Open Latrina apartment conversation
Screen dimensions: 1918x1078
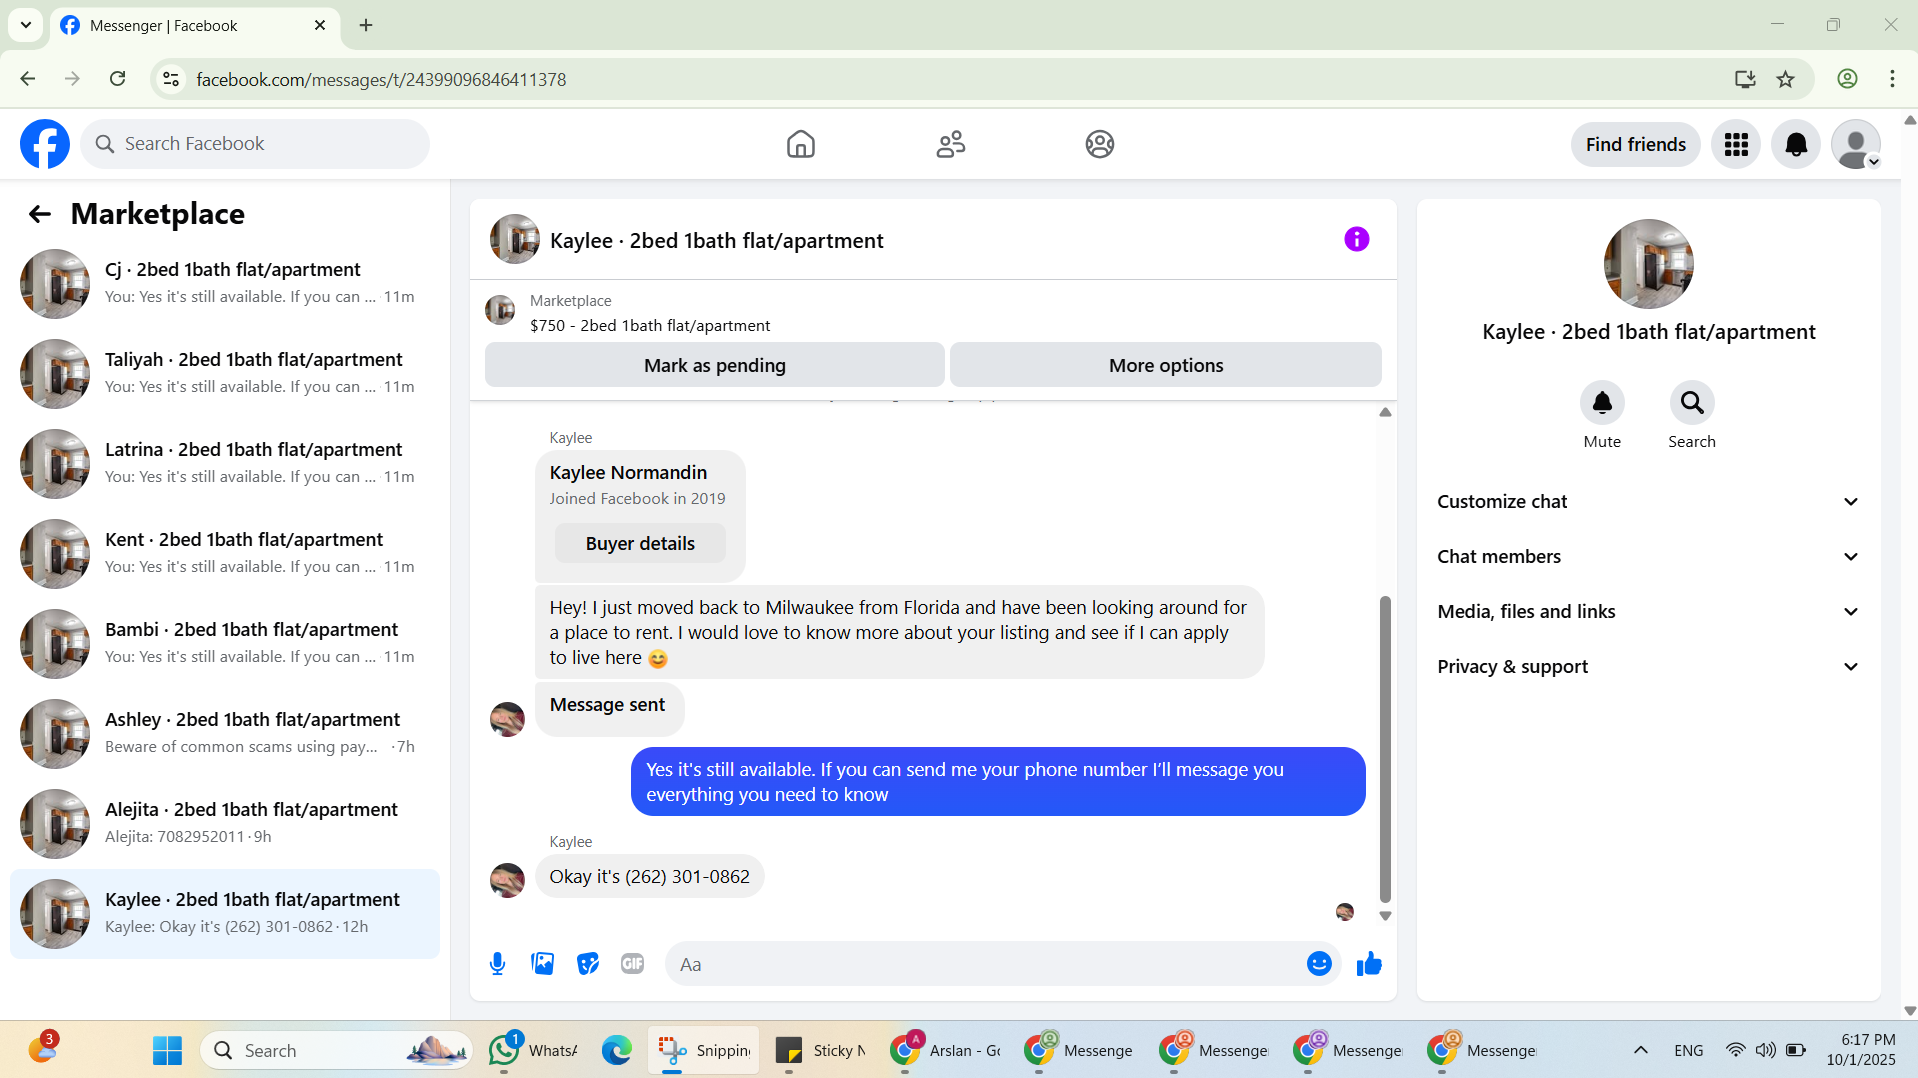[x=225, y=464]
